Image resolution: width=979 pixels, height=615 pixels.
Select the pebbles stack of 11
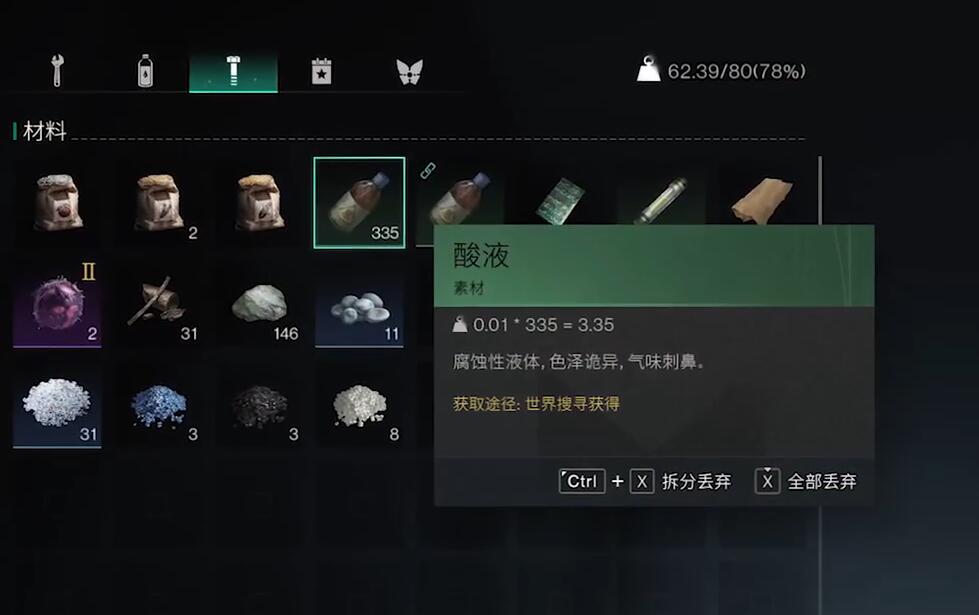(x=359, y=303)
